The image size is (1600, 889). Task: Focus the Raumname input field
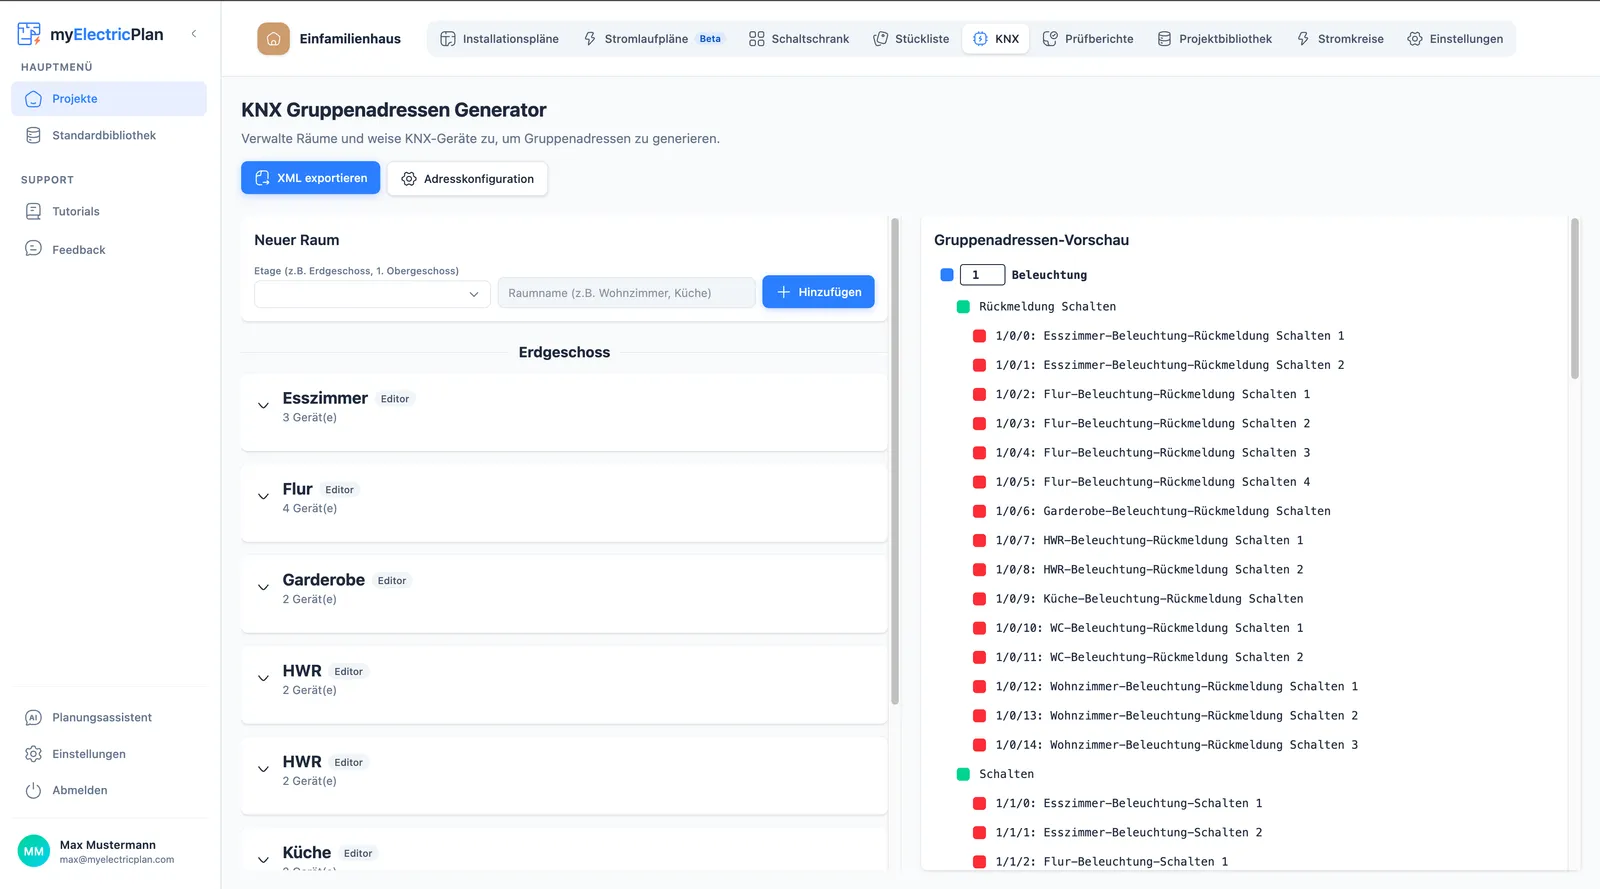tap(627, 293)
